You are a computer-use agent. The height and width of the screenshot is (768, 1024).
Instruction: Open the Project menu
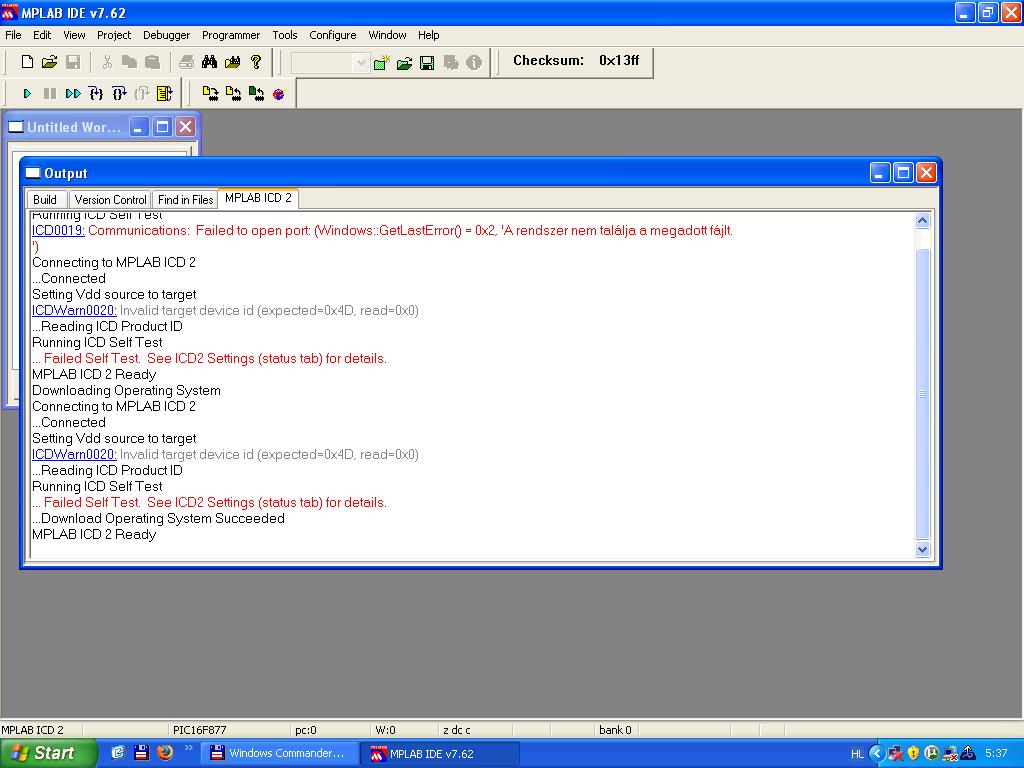pos(114,35)
